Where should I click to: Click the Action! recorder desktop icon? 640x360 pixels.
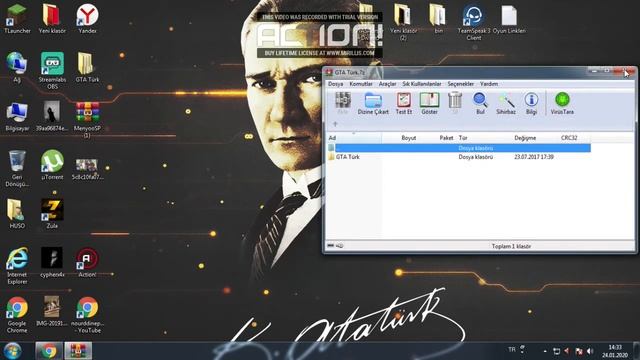(87, 262)
